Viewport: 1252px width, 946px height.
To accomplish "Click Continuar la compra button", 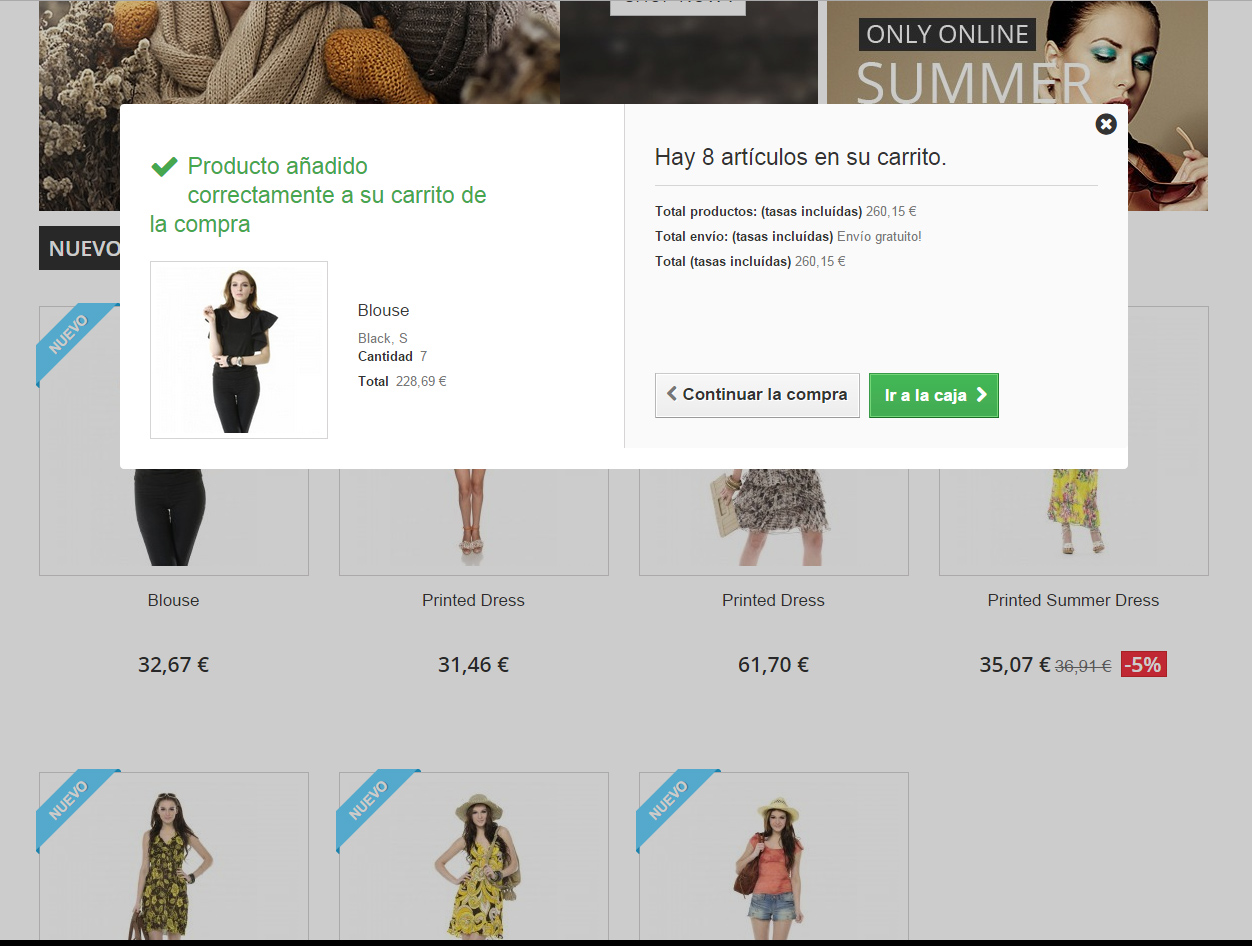I will click(x=757, y=395).
